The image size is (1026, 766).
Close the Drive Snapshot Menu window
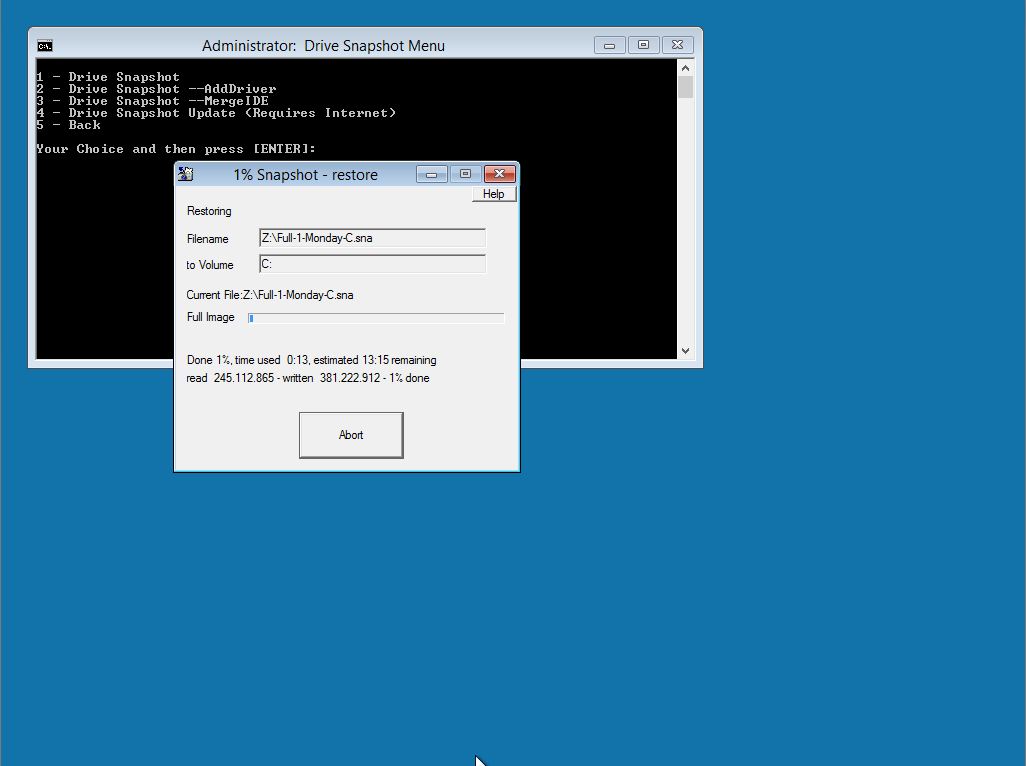(677, 45)
